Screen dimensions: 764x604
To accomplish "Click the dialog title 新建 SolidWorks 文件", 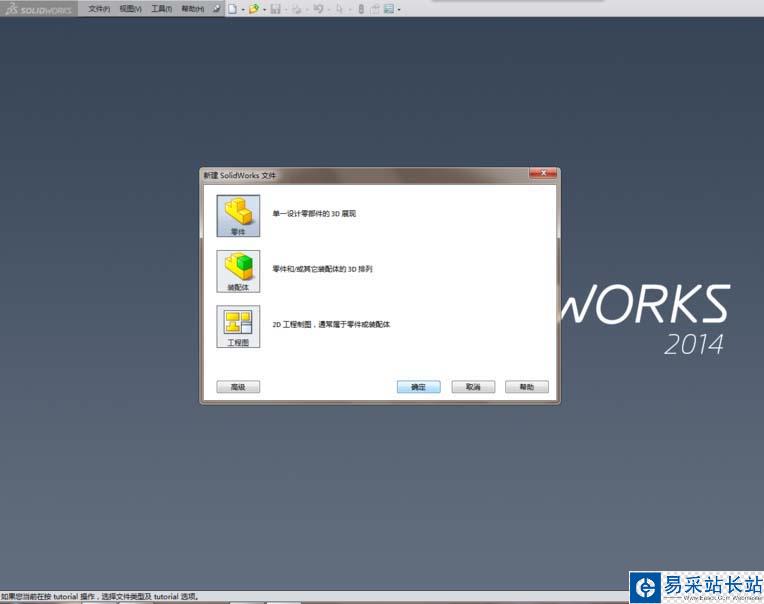I will tap(240, 175).
